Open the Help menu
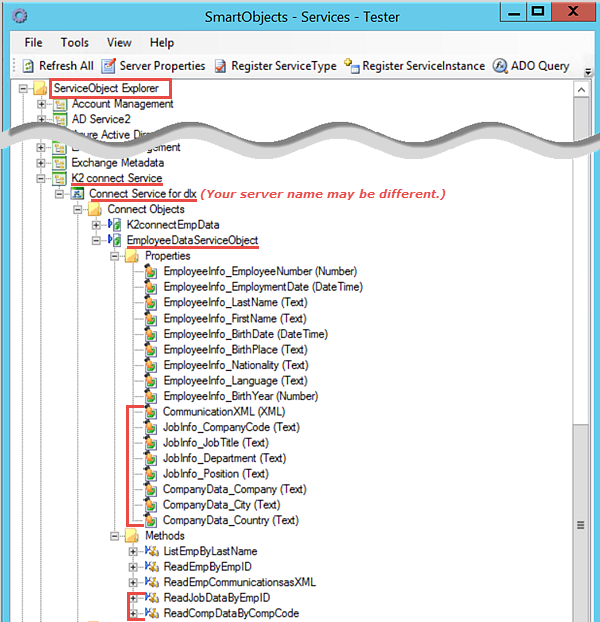This screenshot has height=622, width=600. click(161, 43)
